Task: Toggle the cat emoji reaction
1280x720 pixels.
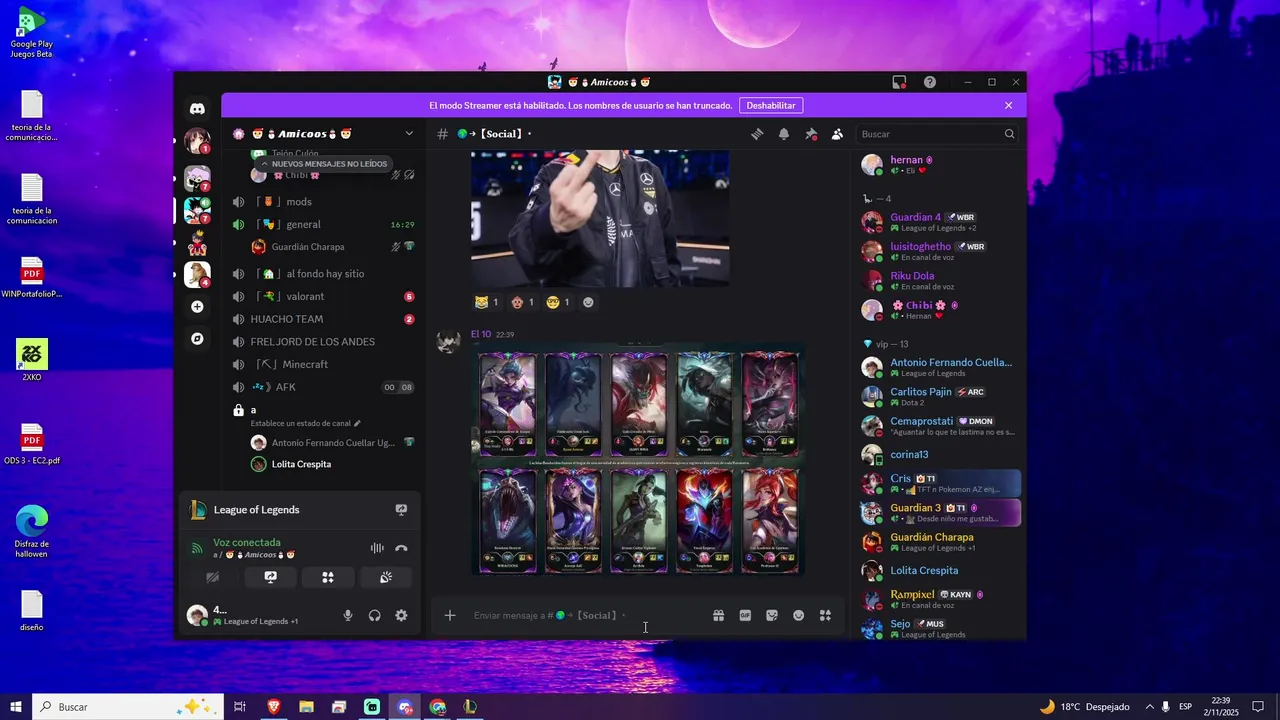Action: (487, 302)
